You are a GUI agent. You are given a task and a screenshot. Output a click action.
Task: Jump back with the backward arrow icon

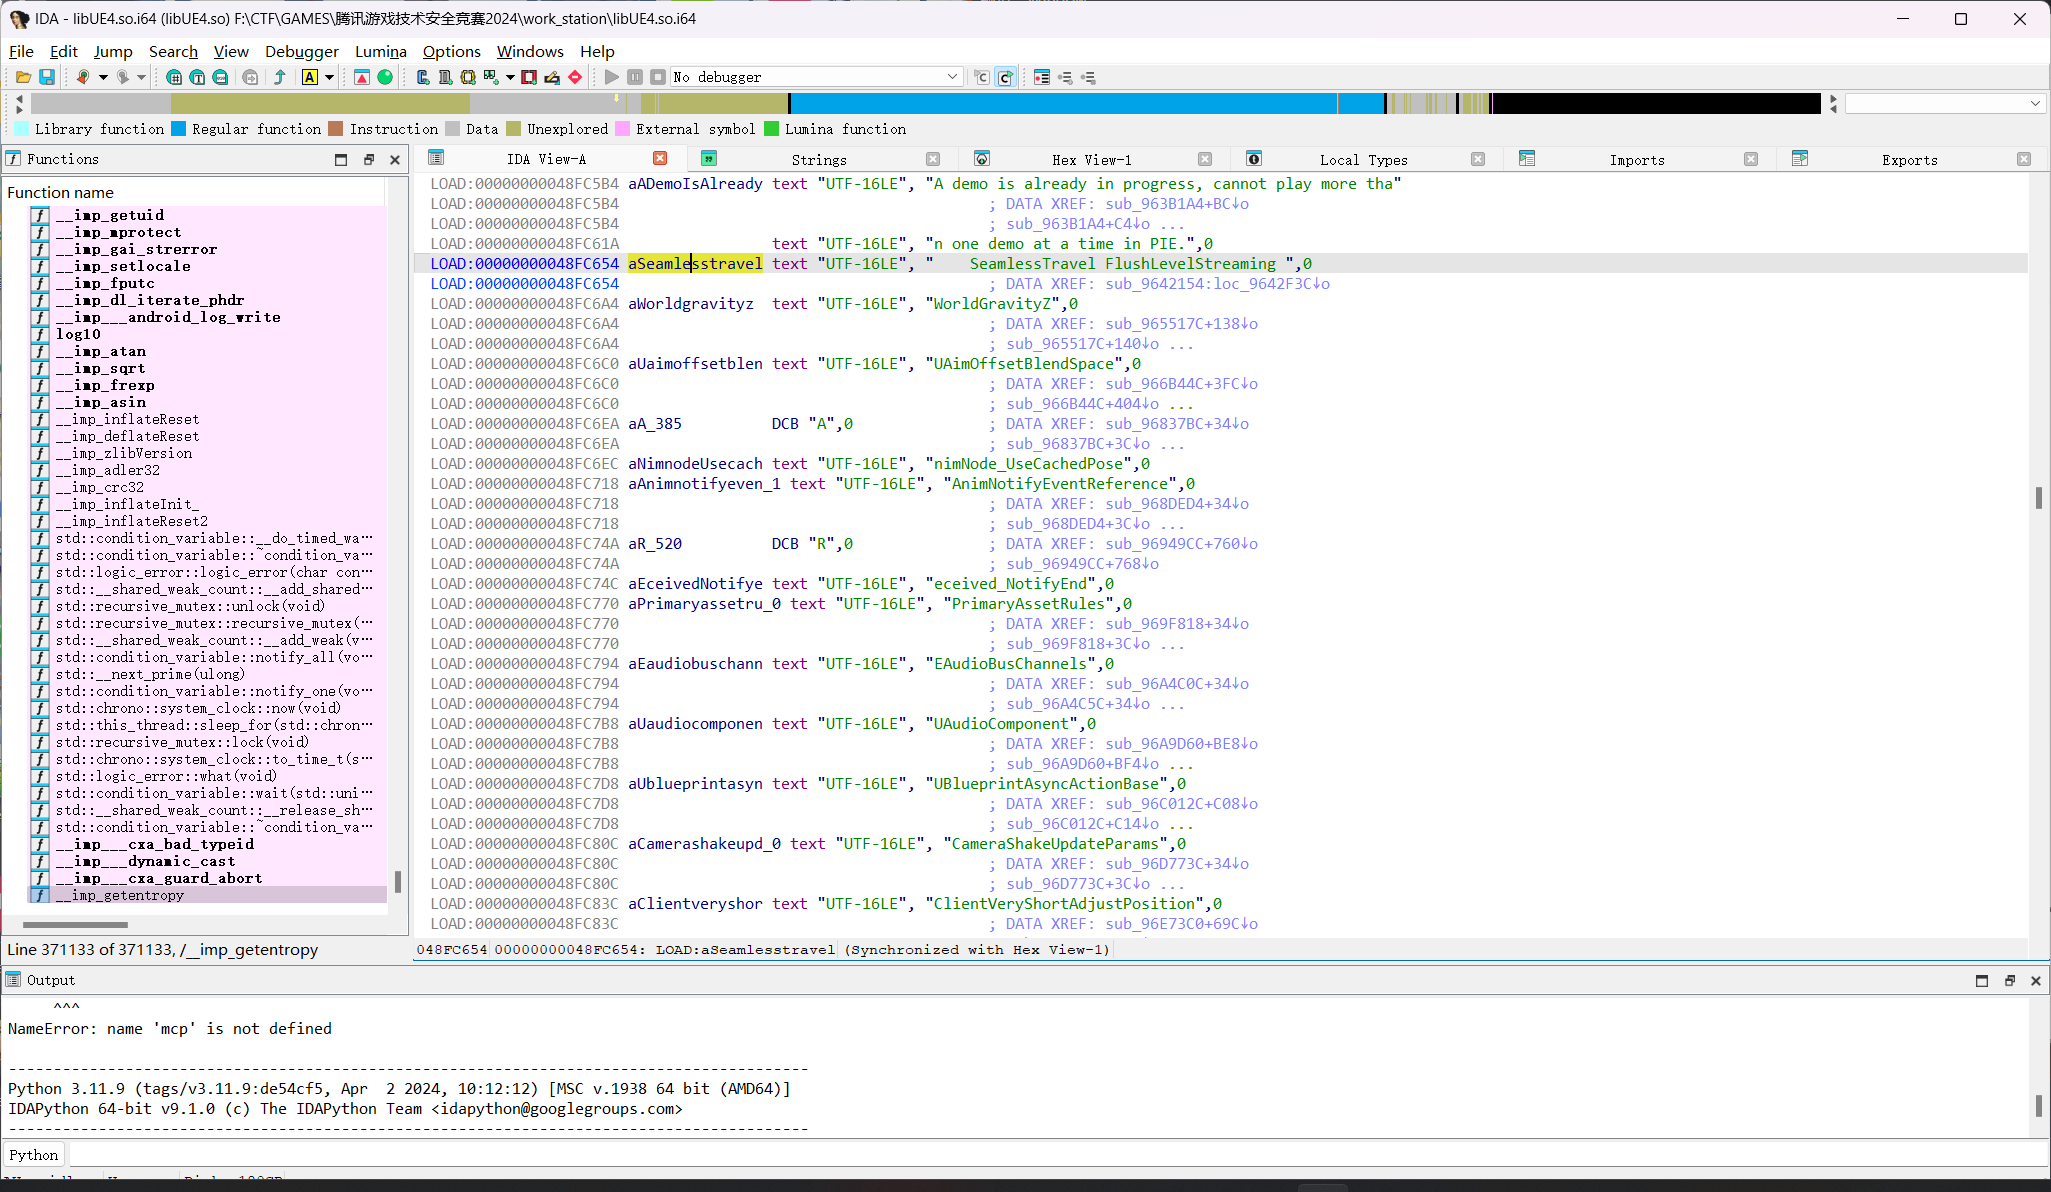click(x=82, y=77)
